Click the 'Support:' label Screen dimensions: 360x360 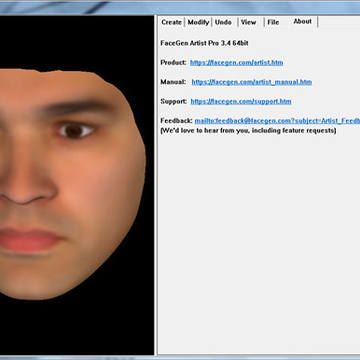[x=174, y=101]
